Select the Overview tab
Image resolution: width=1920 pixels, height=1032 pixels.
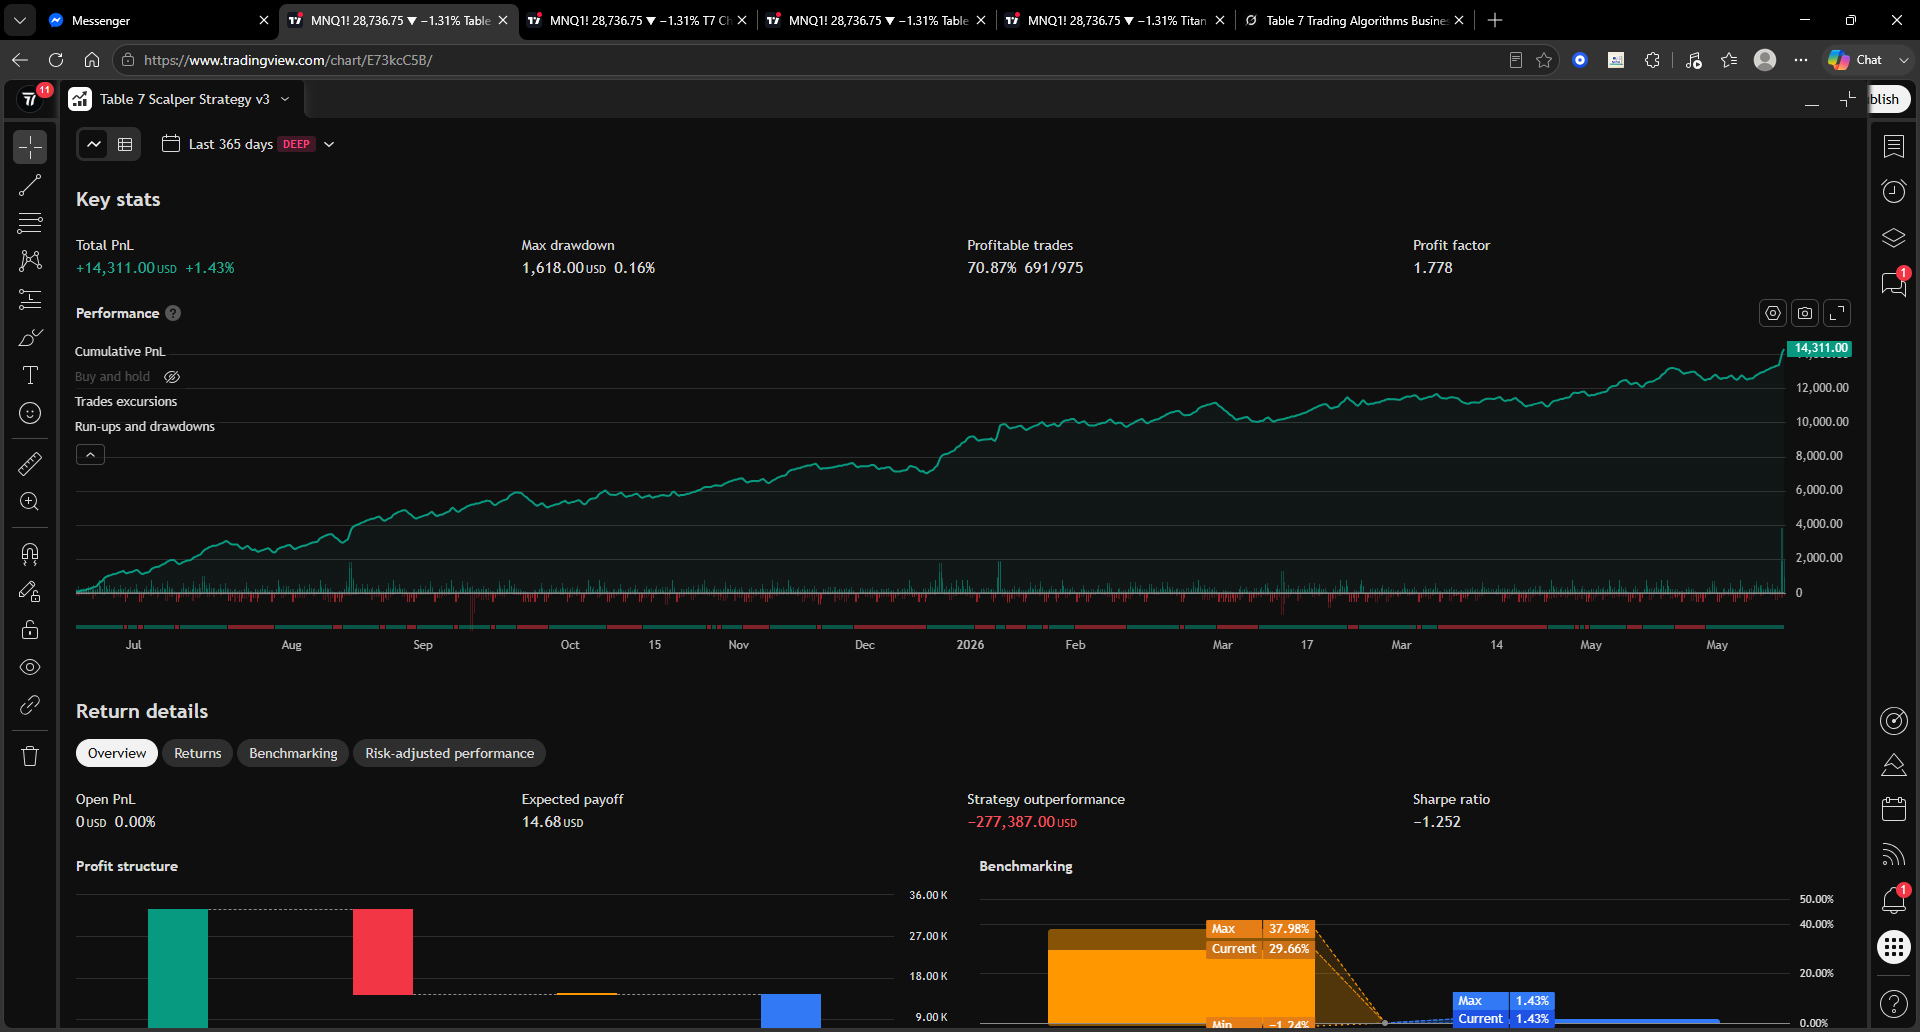pyautogui.click(x=117, y=753)
